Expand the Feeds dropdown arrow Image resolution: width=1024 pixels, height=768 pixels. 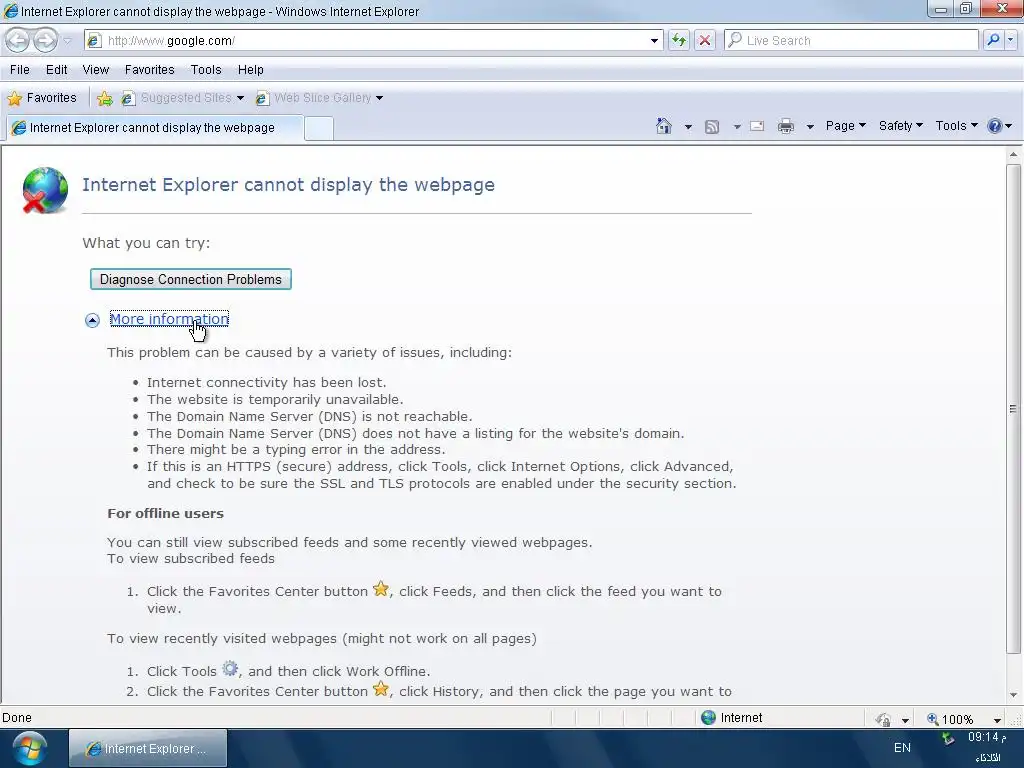[737, 127]
